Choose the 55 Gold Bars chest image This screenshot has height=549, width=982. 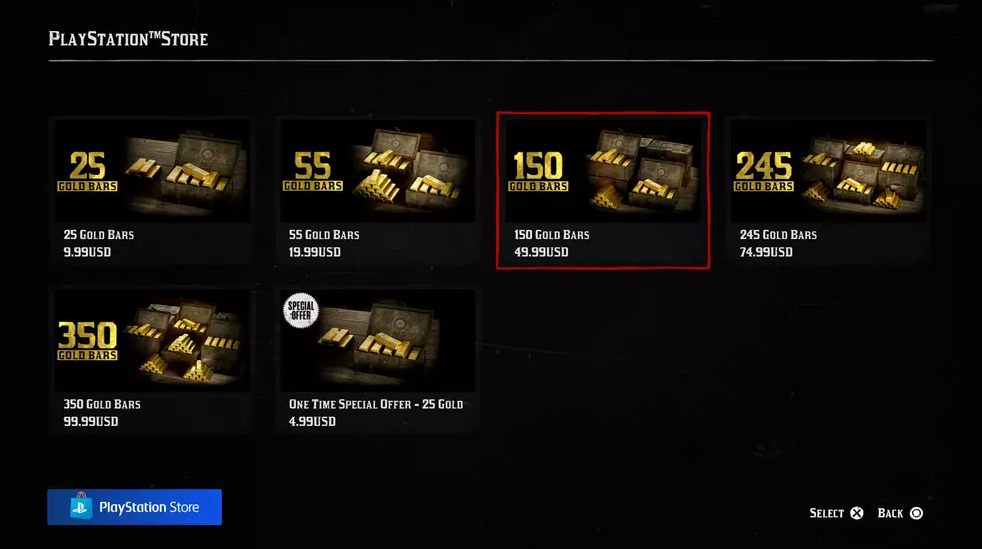point(378,171)
